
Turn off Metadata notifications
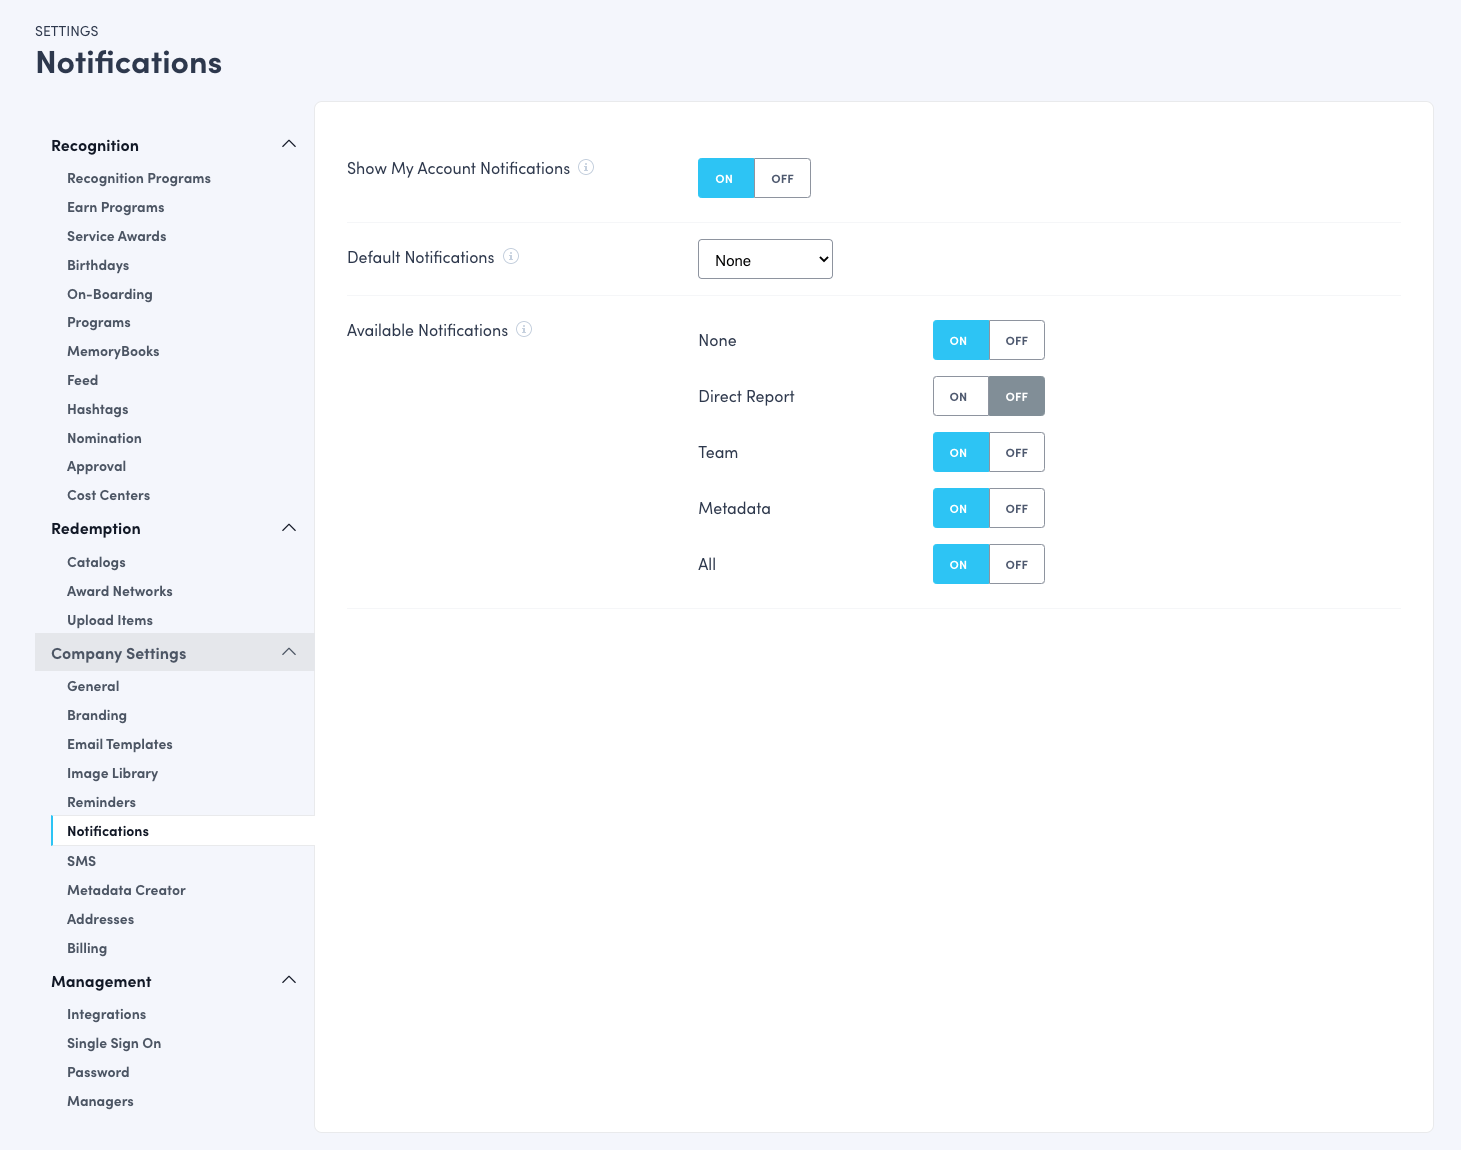tap(1016, 508)
